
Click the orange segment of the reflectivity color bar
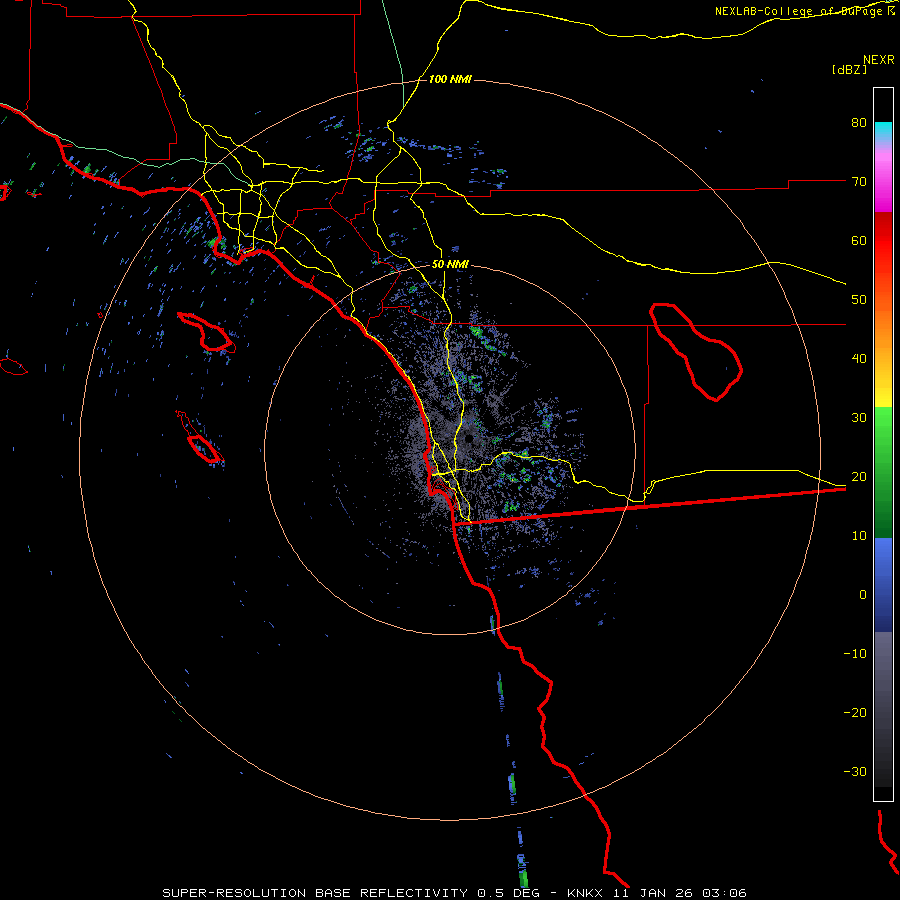(883, 327)
